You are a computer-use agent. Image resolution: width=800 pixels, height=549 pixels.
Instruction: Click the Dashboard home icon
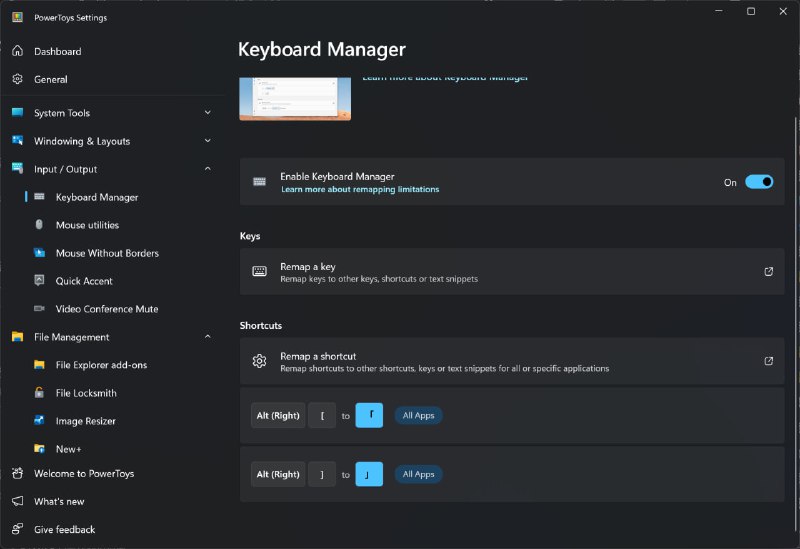tap(17, 51)
